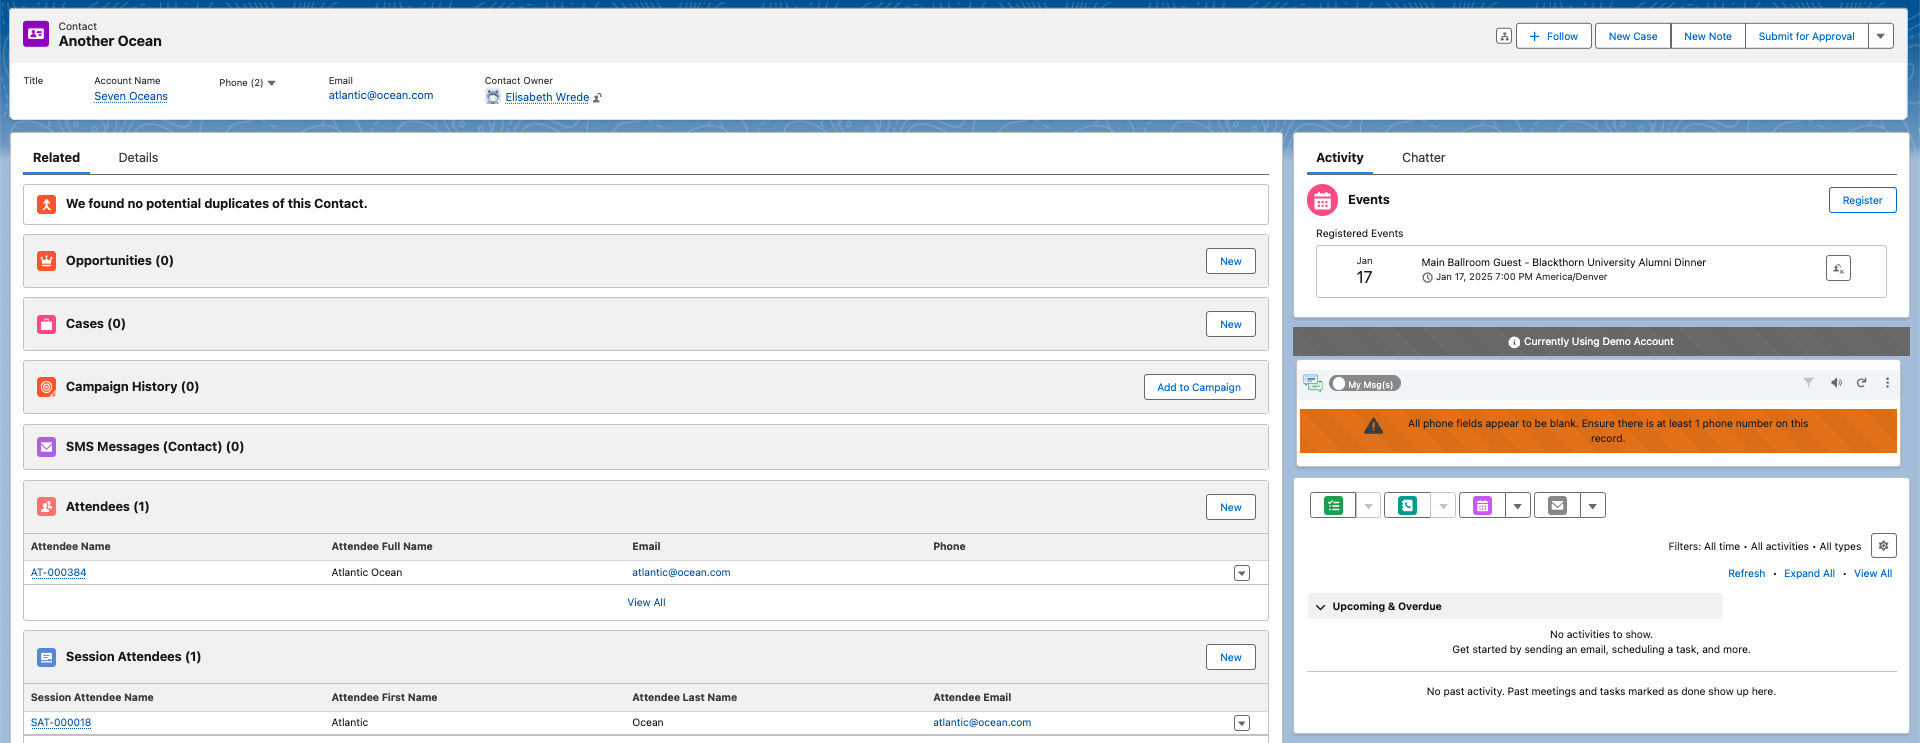Click the pink Events calendar icon

pyautogui.click(x=1322, y=200)
